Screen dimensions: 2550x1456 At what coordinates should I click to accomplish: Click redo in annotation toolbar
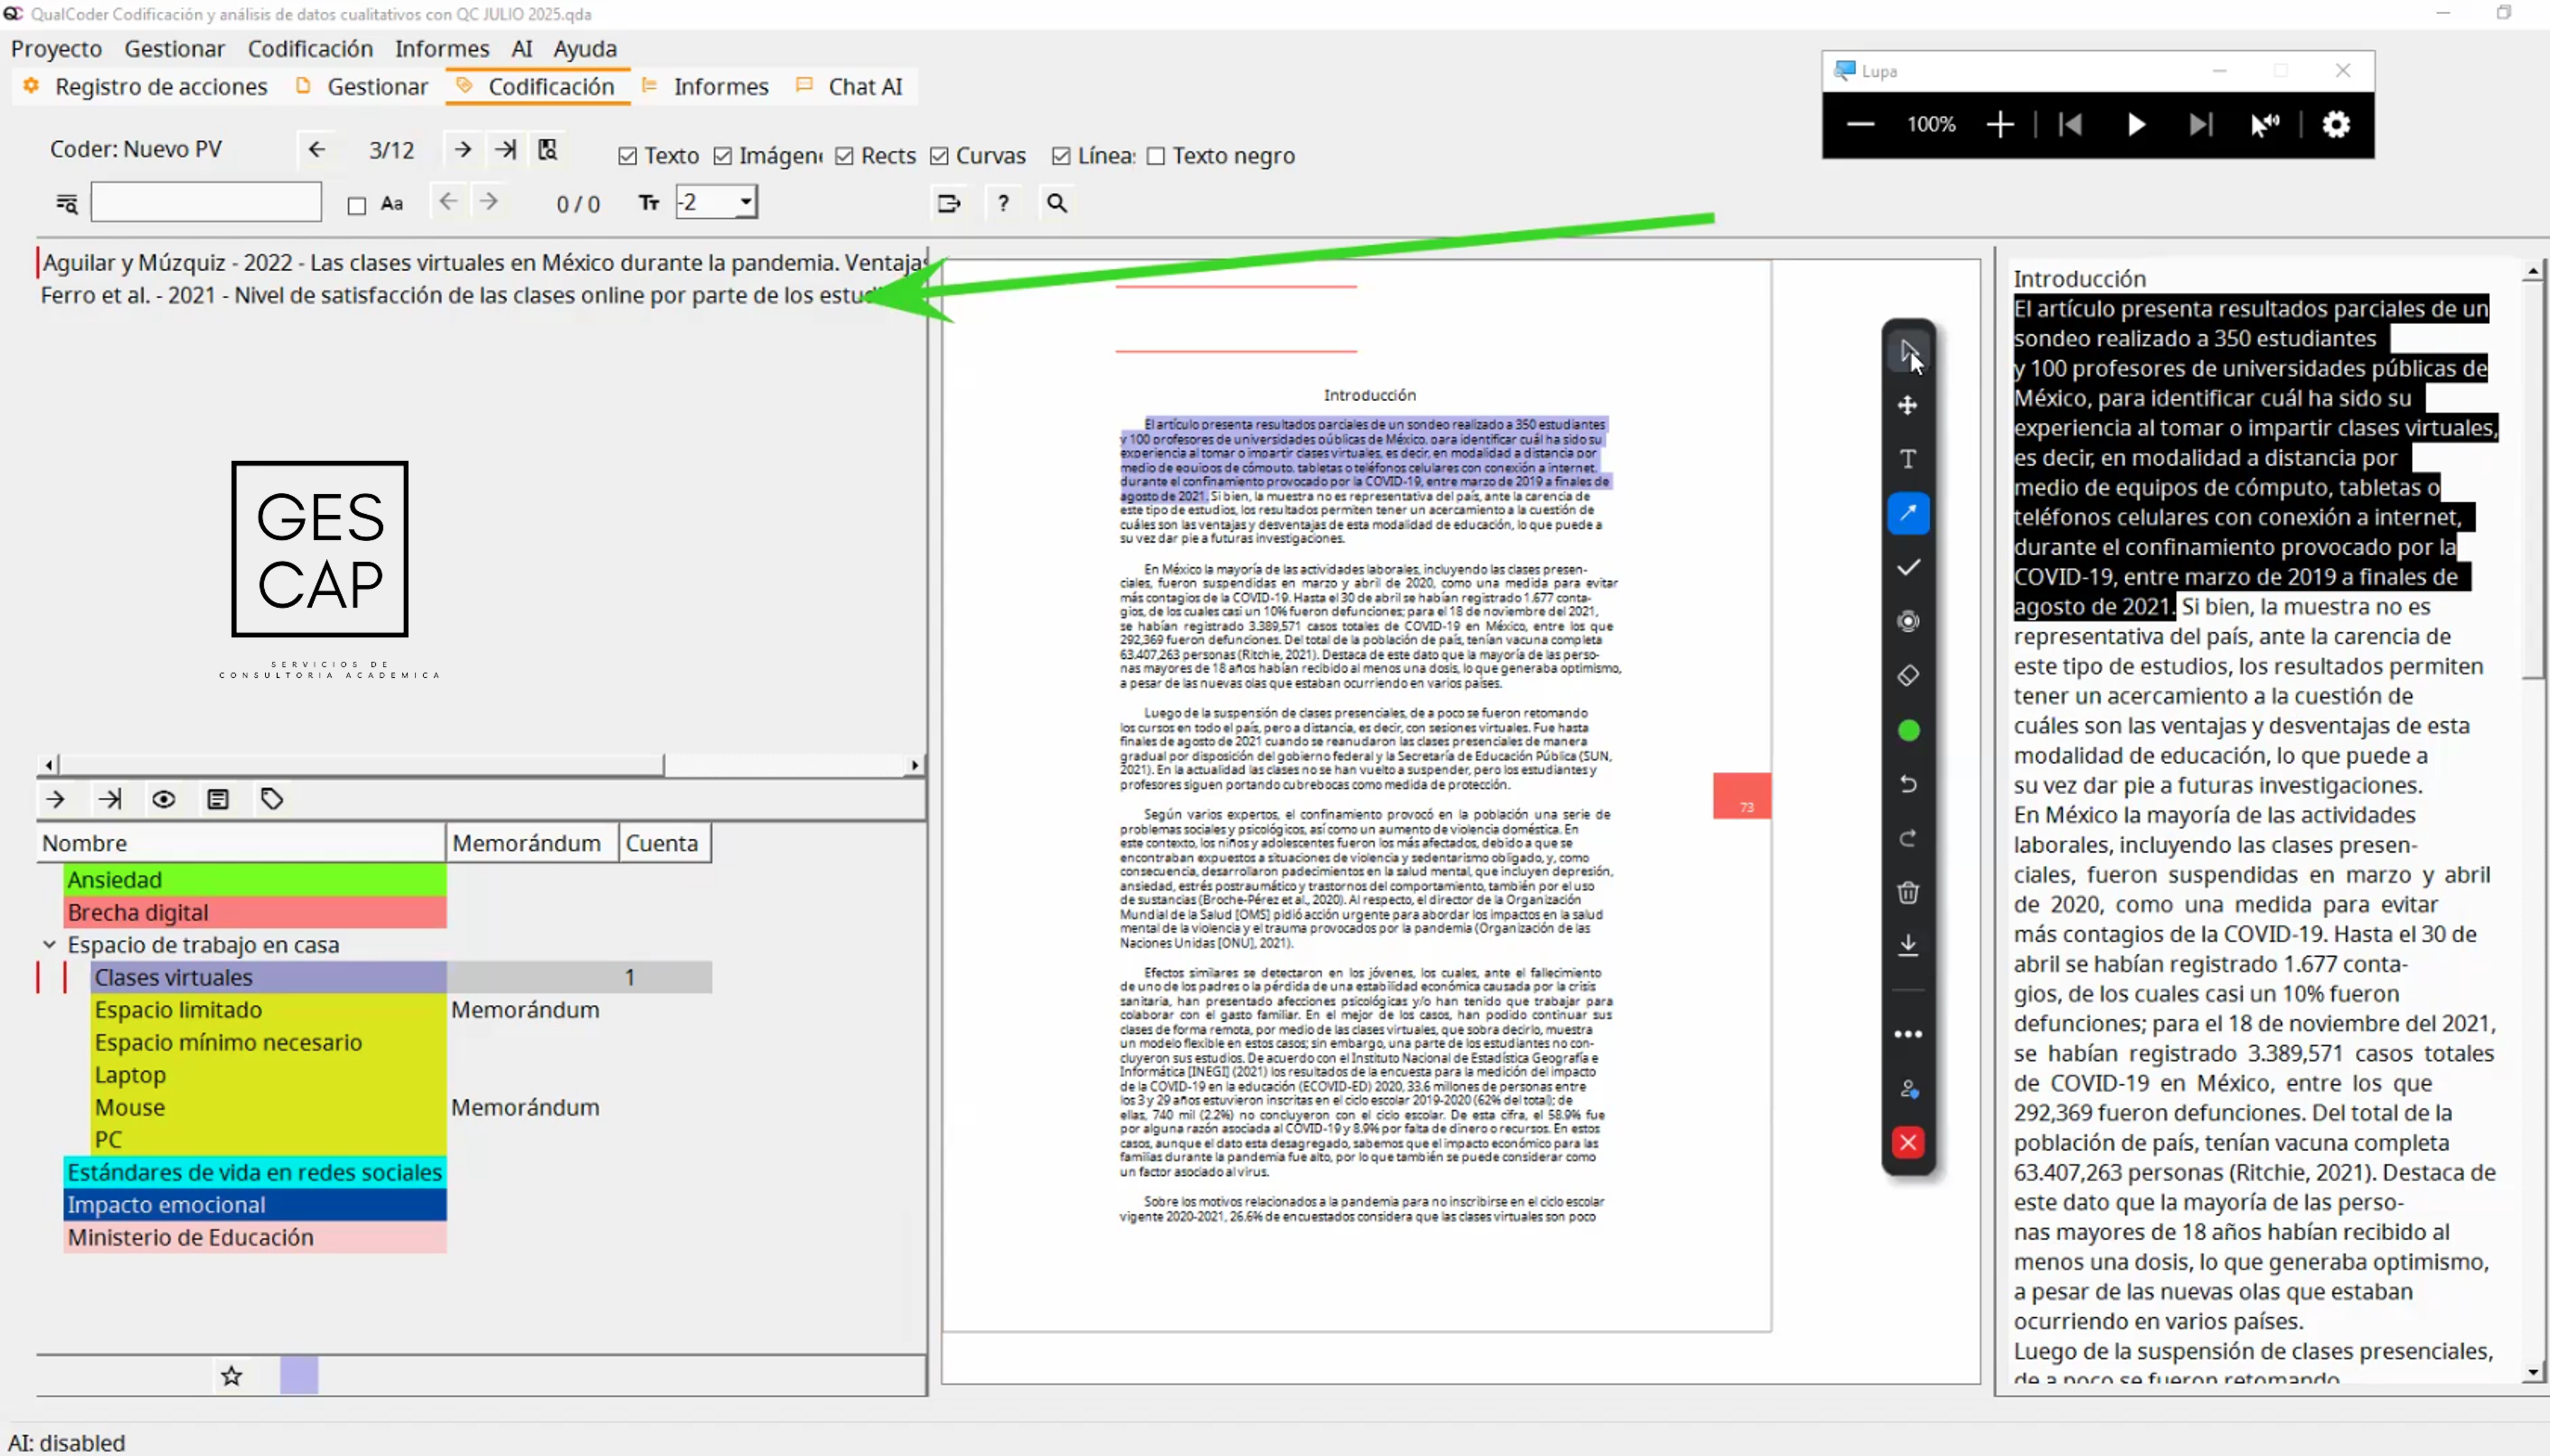(1908, 838)
